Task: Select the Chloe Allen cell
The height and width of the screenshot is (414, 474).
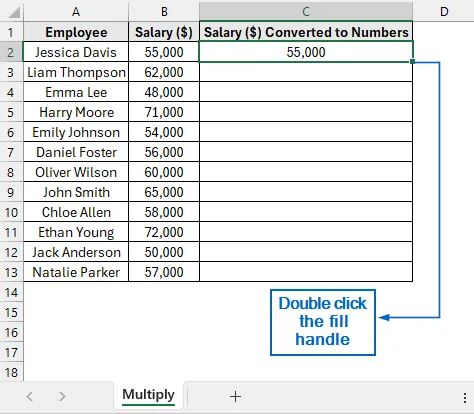Action: pos(76,212)
